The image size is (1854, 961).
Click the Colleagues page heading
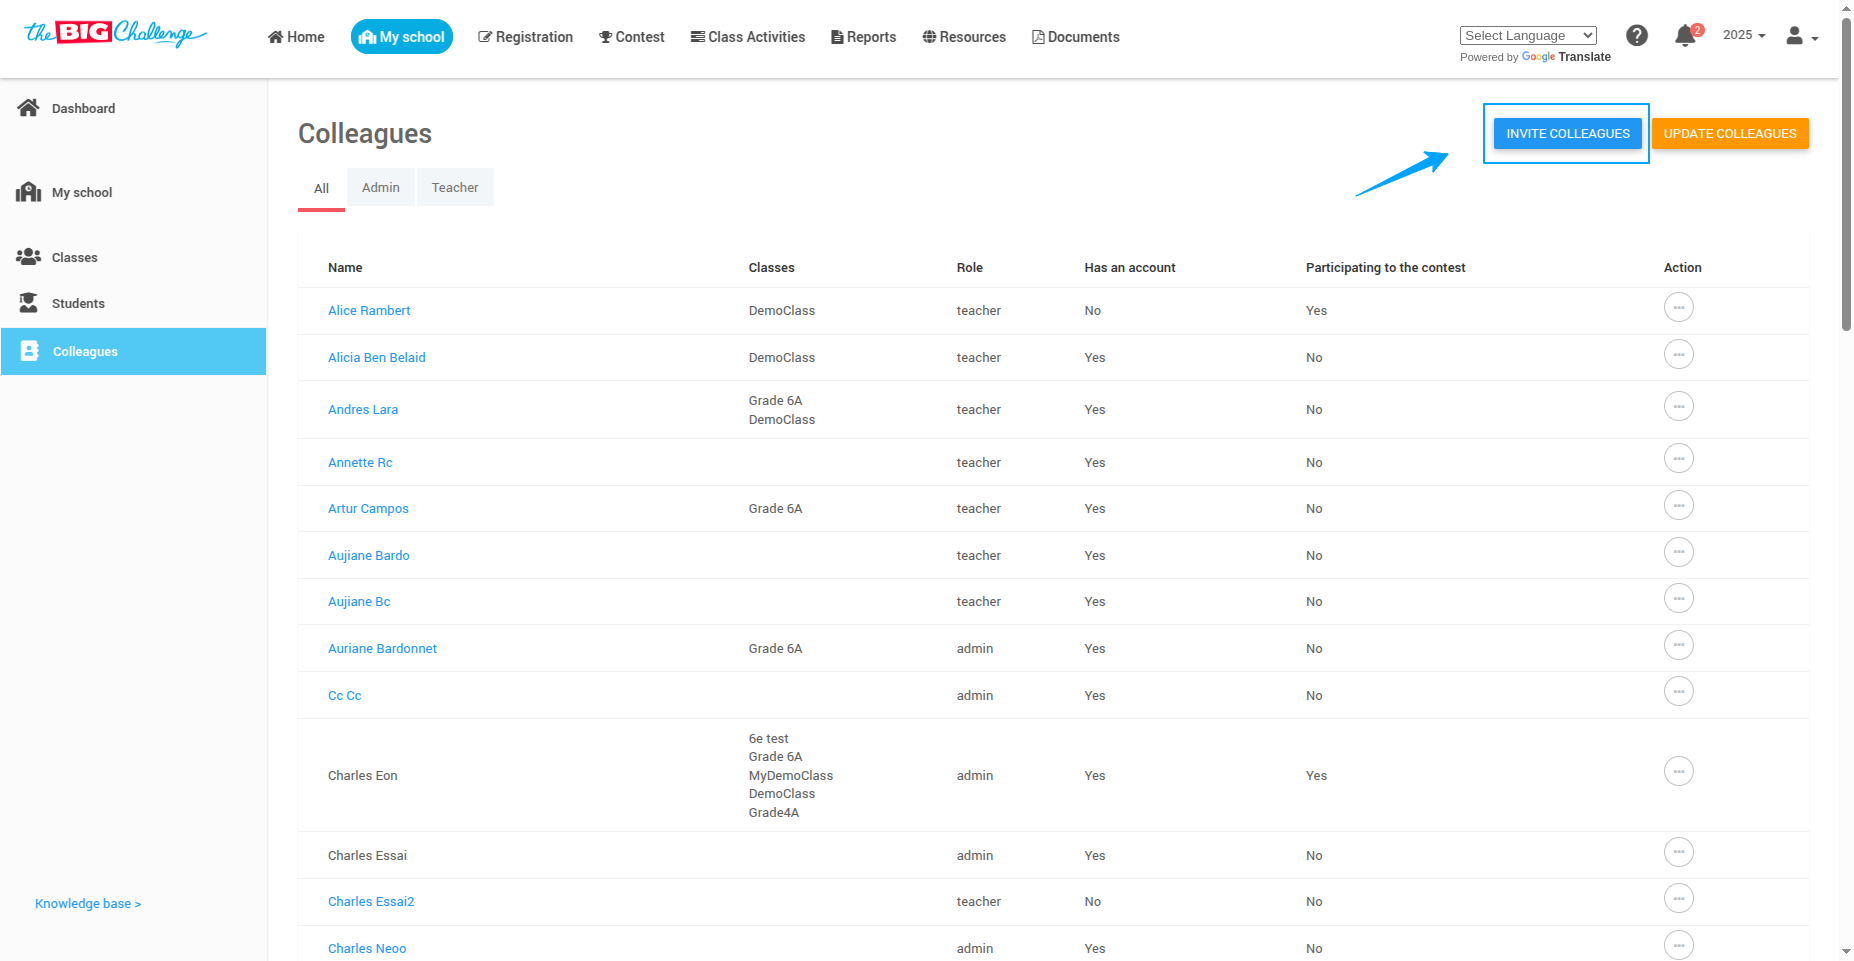(x=365, y=133)
